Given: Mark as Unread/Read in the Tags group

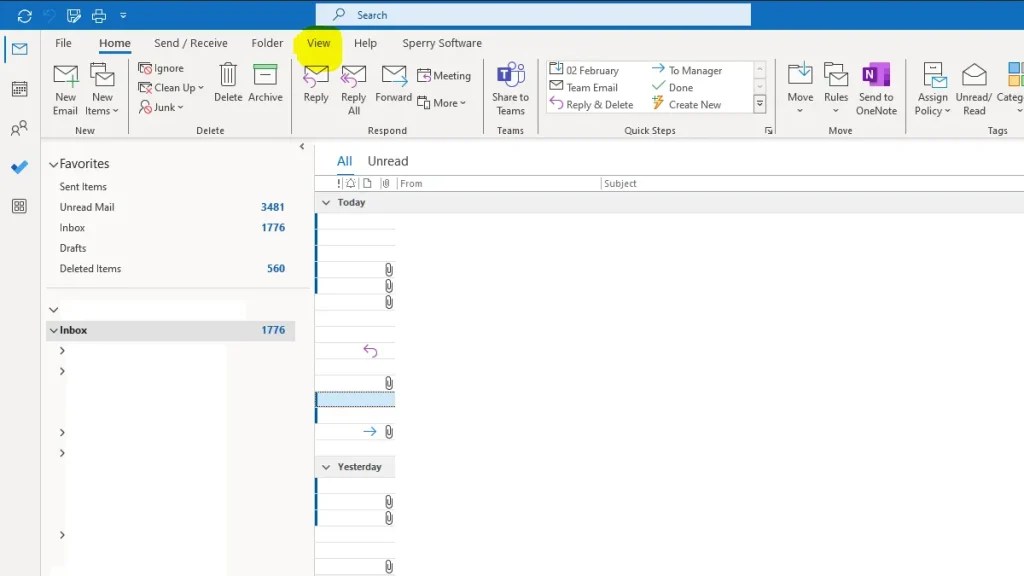Looking at the screenshot, I should point(973,90).
